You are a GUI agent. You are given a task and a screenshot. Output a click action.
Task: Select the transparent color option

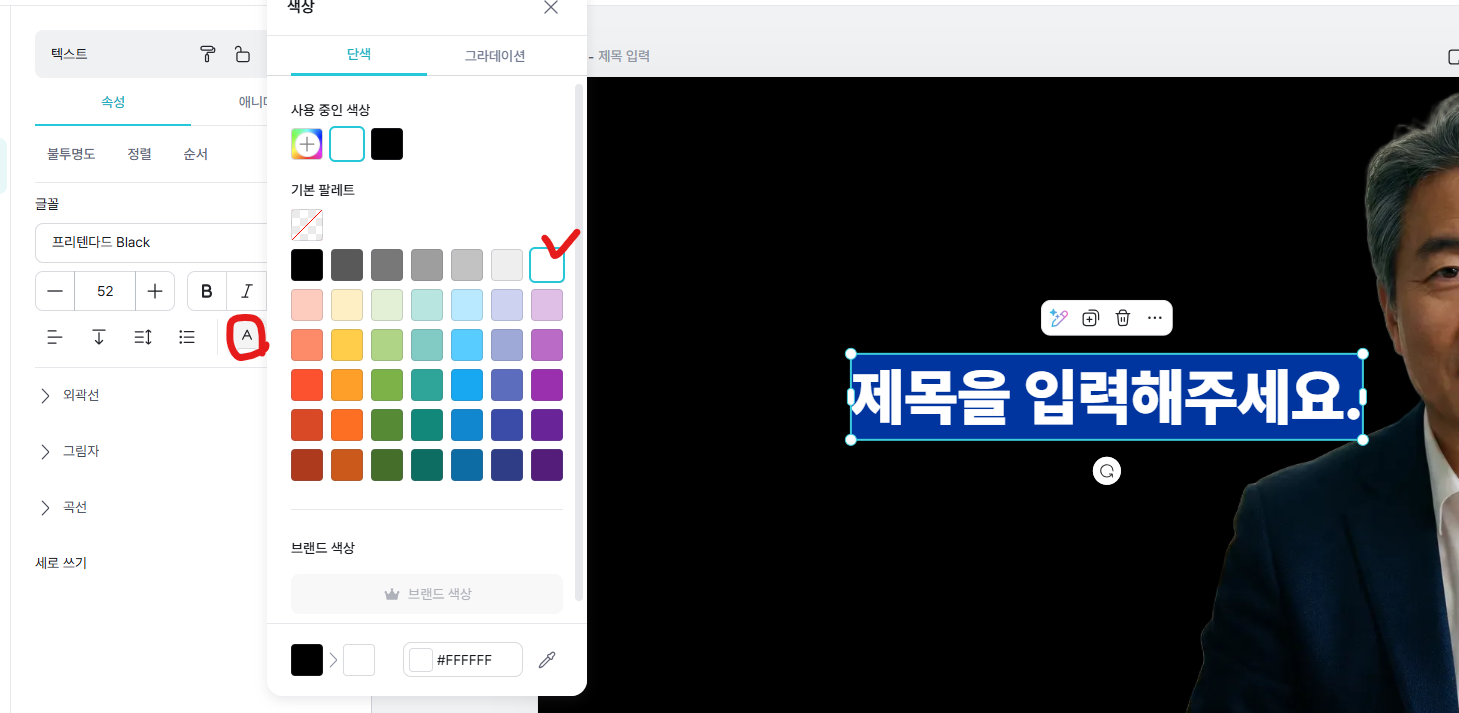click(x=307, y=224)
